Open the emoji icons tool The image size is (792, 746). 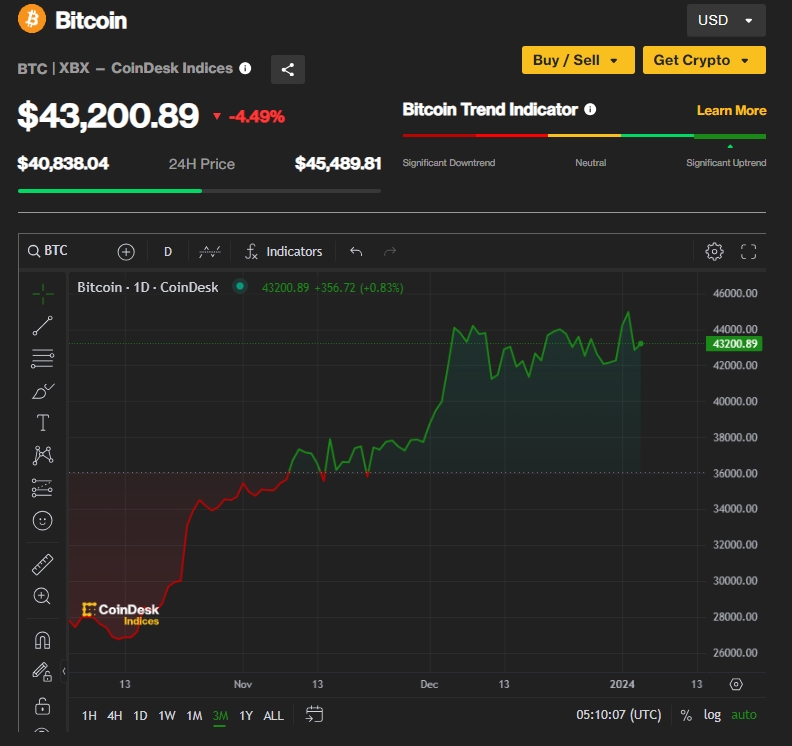click(x=42, y=521)
